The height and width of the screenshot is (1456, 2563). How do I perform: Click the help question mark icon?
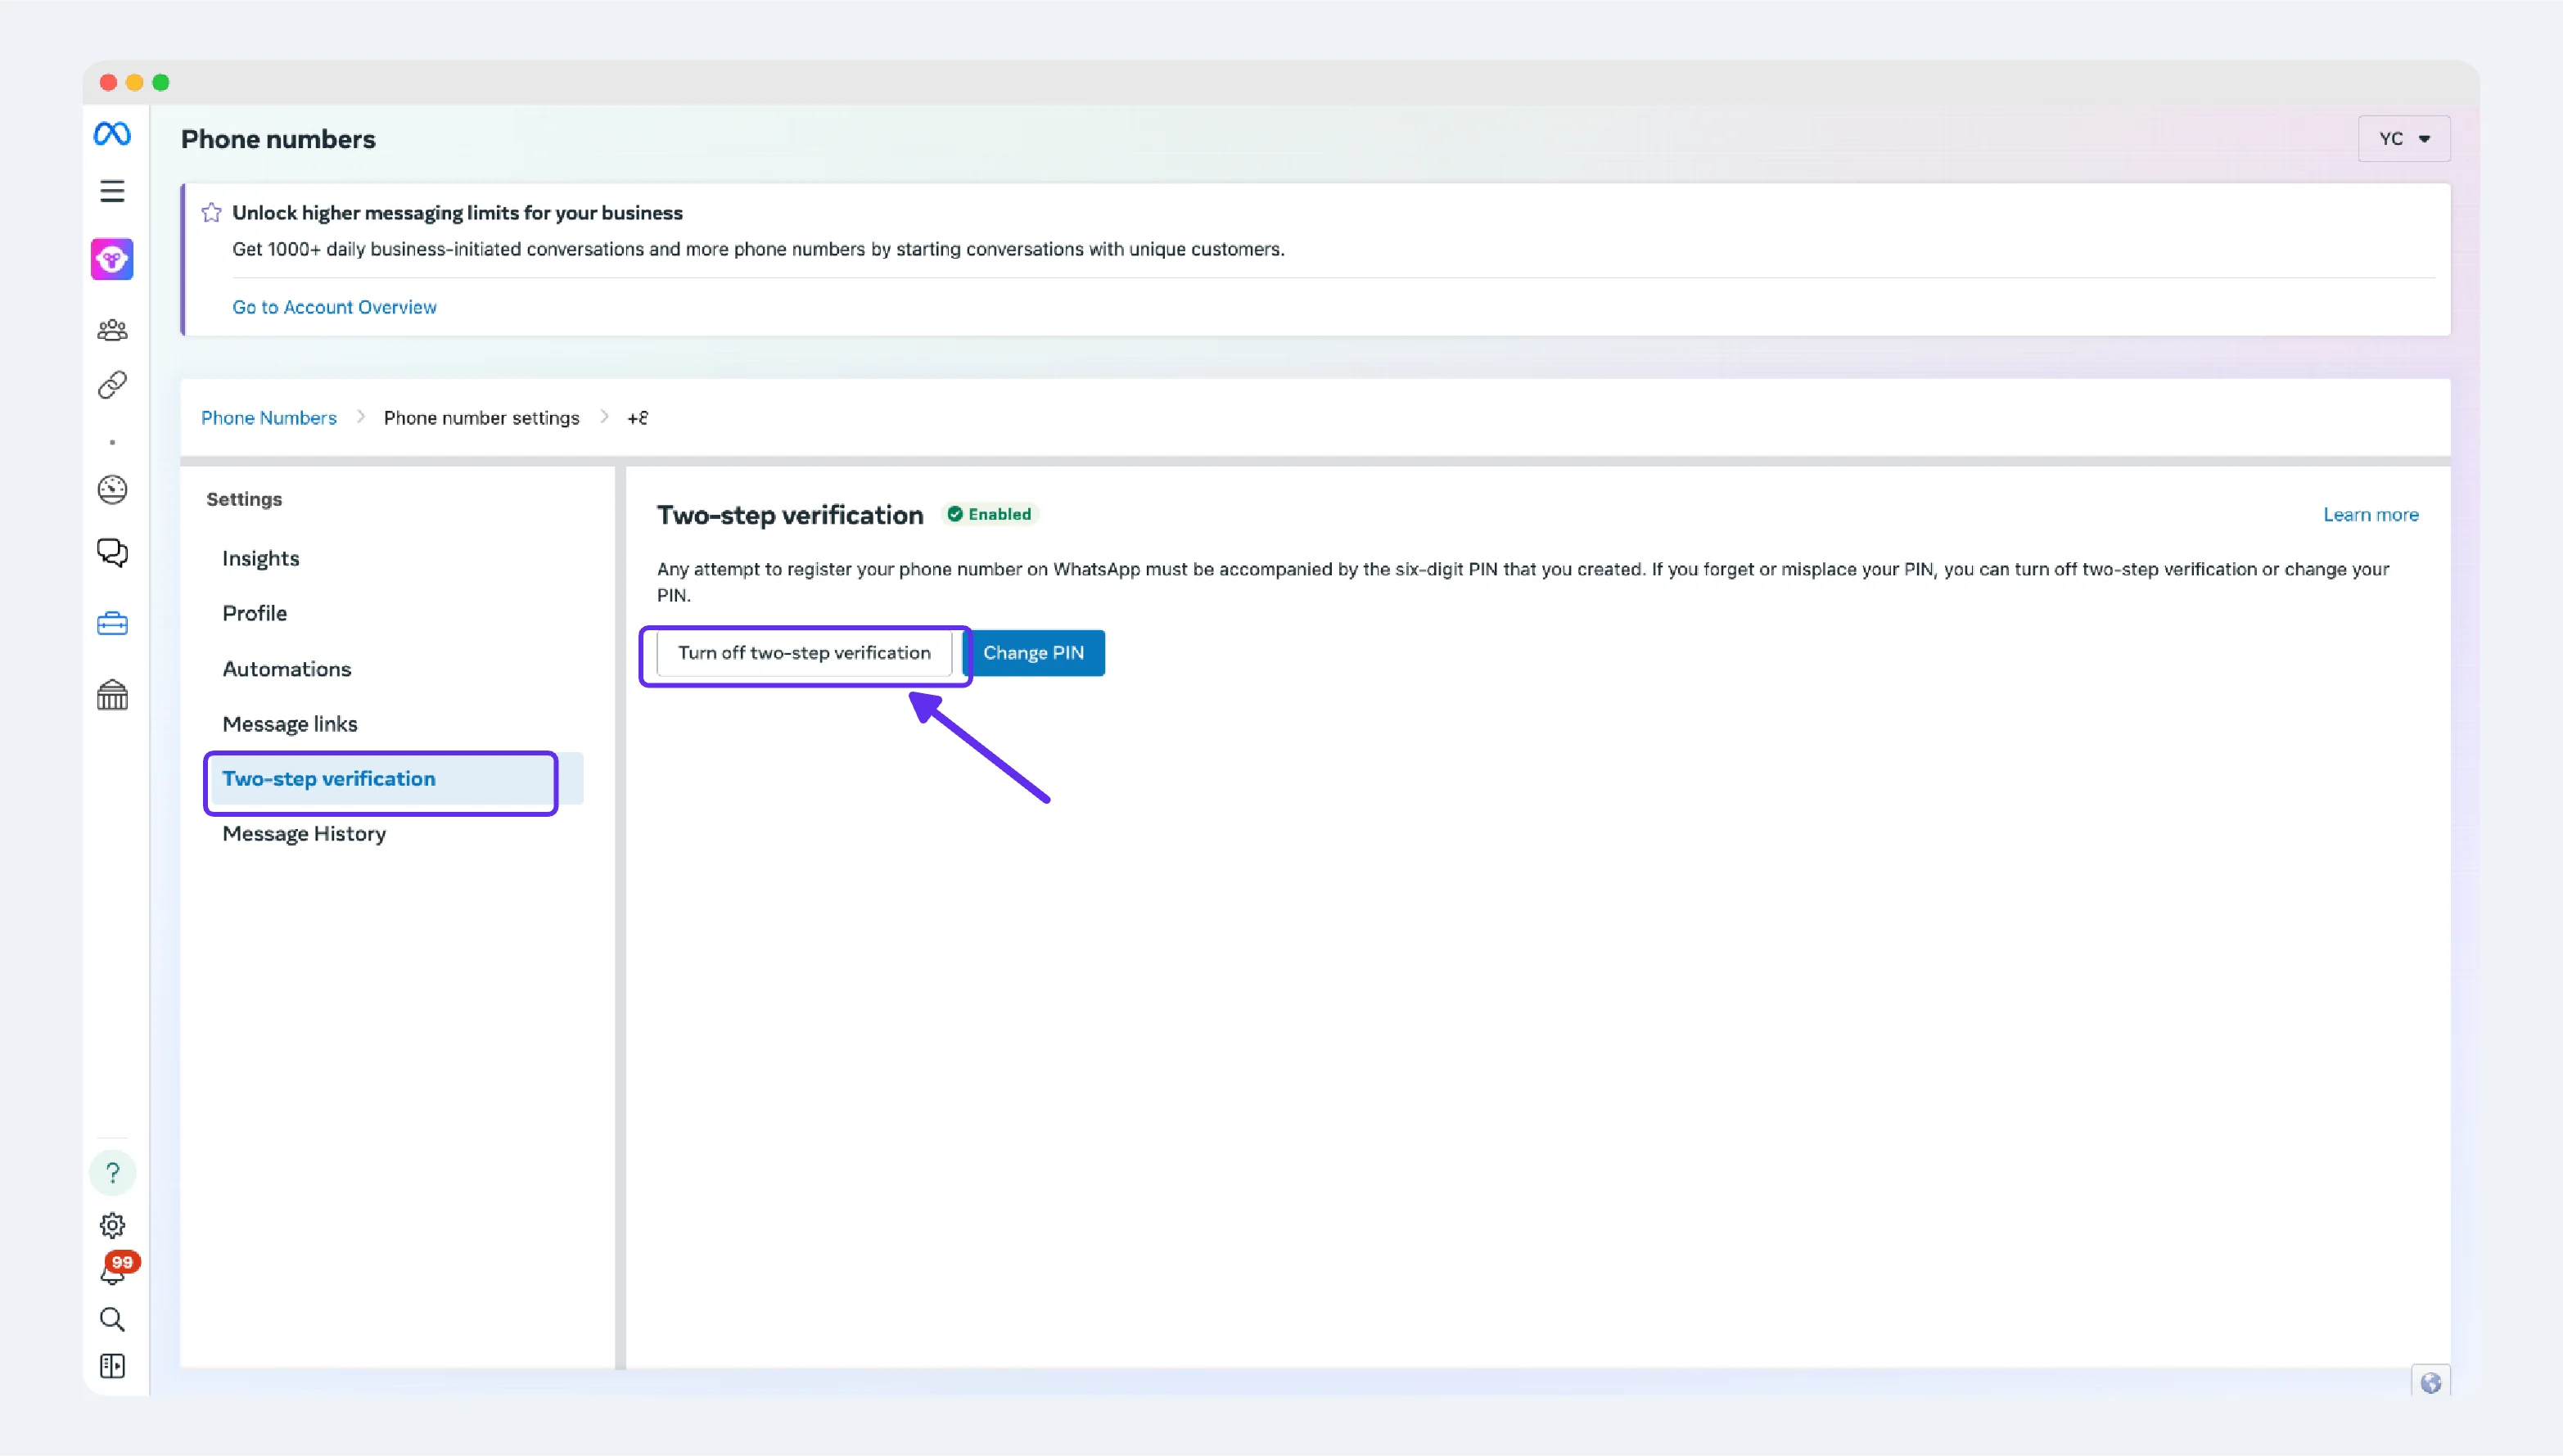click(x=112, y=1172)
